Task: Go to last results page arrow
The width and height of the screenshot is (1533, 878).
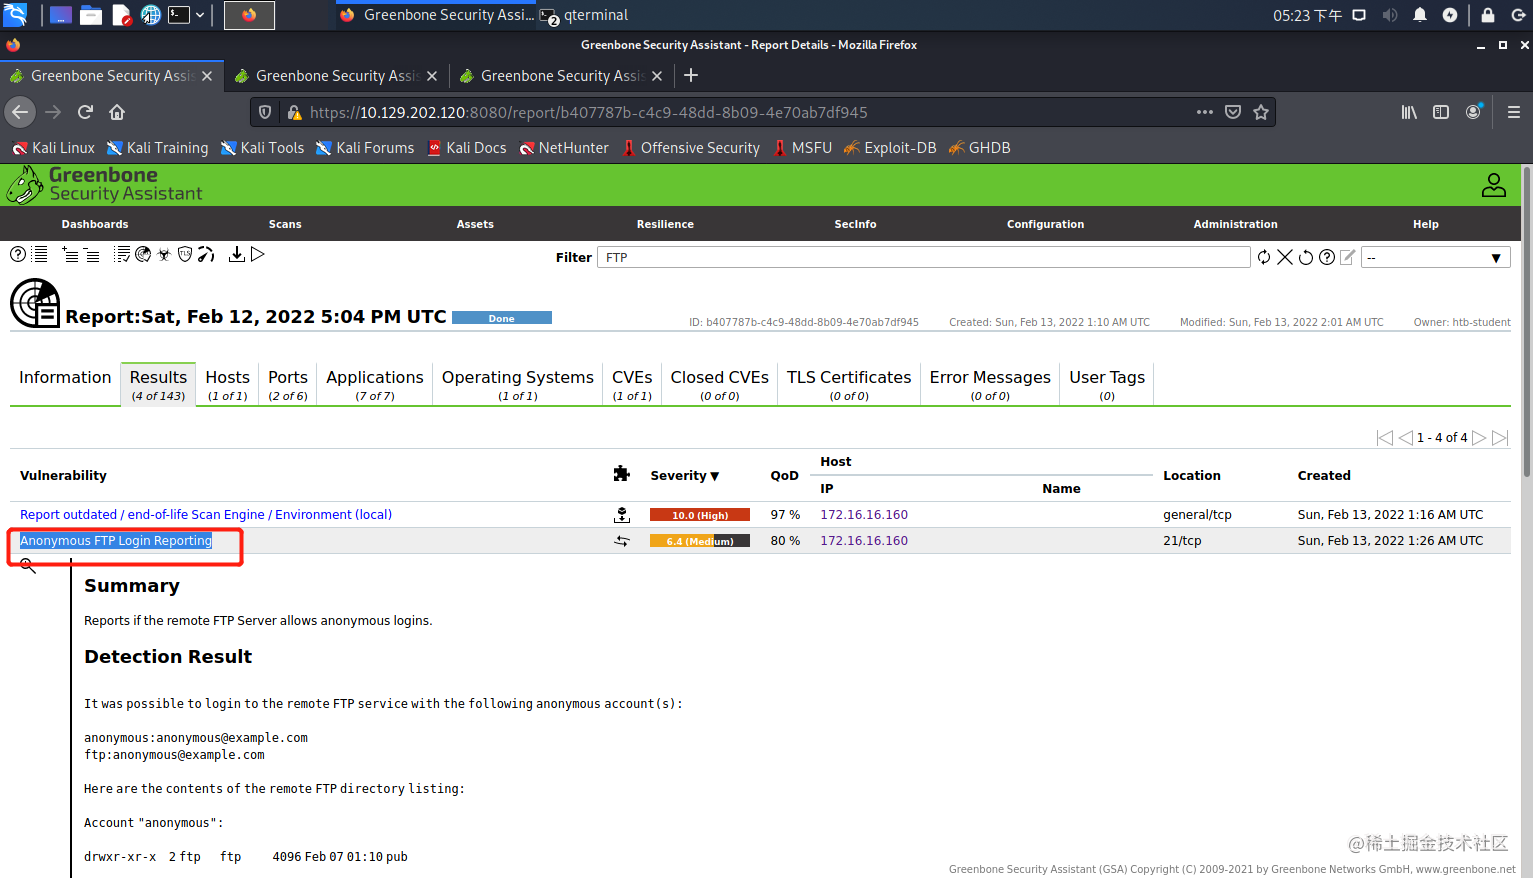Action: click(1500, 438)
